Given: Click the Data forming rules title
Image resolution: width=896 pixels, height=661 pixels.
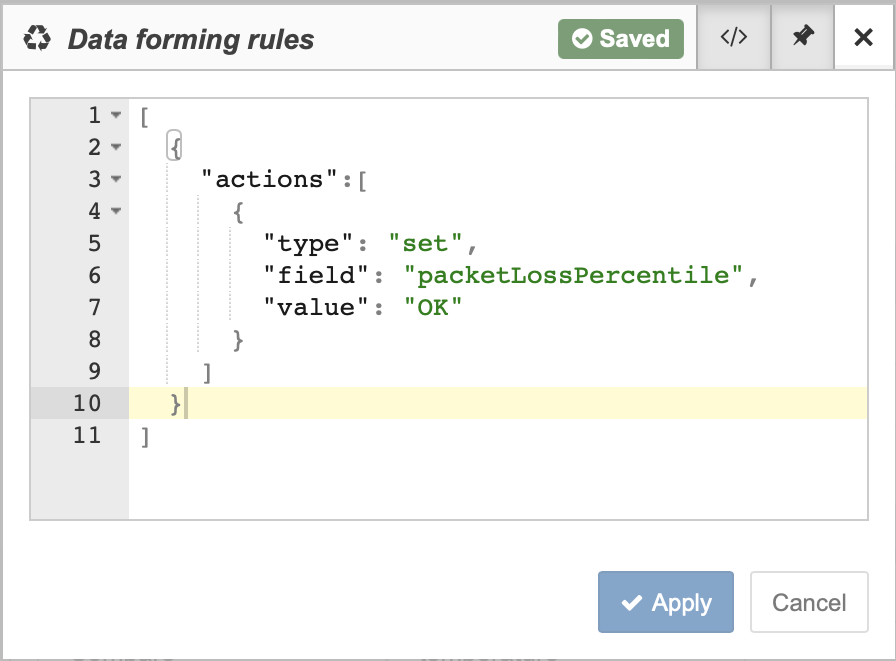Looking at the screenshot, I should 191,39.
